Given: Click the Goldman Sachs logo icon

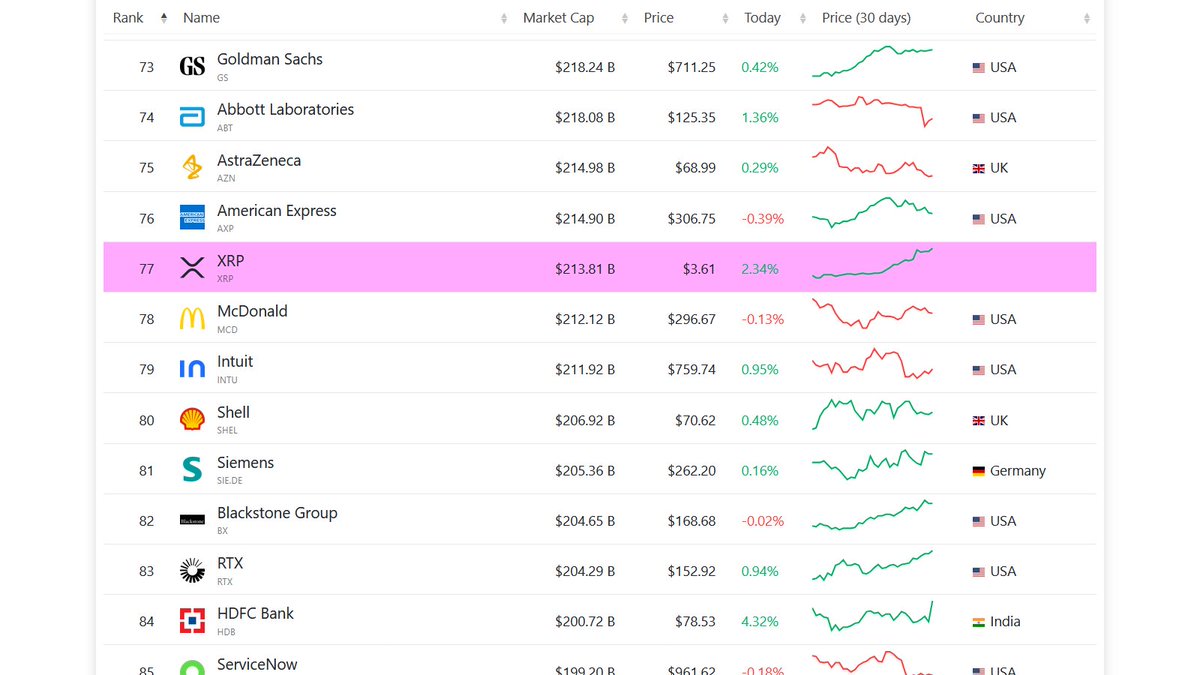Looking at the screenshot, I should click(x=192, y=67).
